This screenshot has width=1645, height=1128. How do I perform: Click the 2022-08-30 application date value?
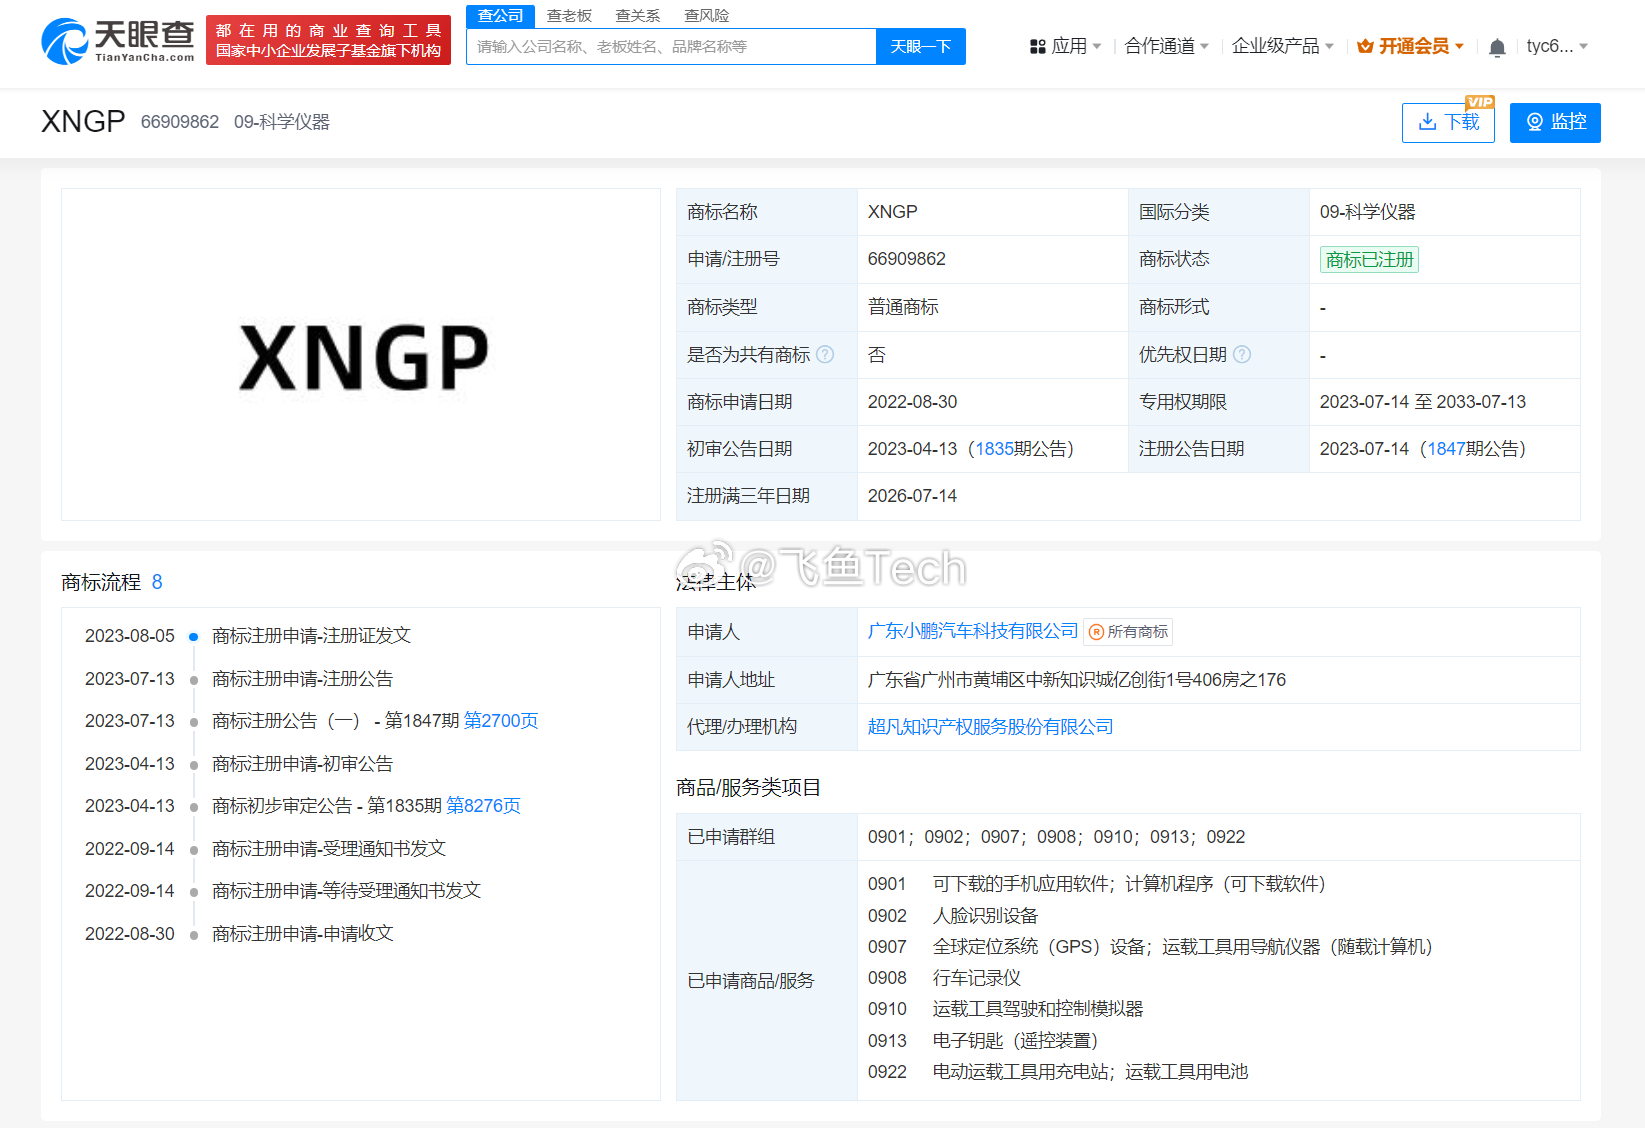(x=912, y=402)
